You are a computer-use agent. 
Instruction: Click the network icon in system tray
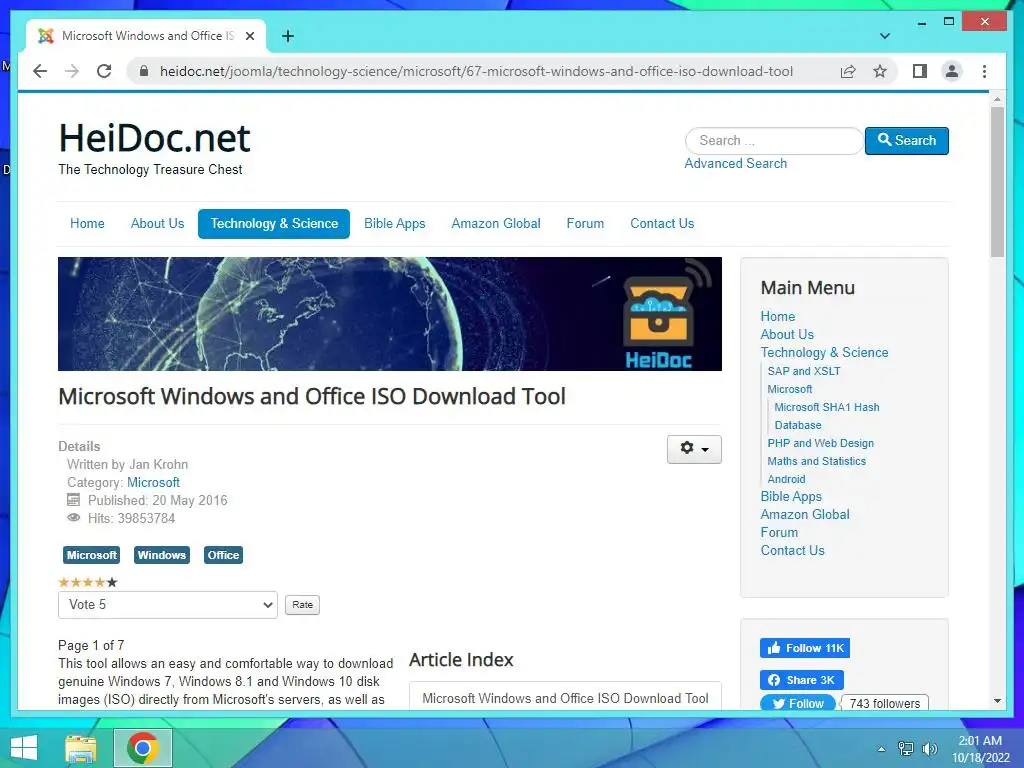[906, 748]
